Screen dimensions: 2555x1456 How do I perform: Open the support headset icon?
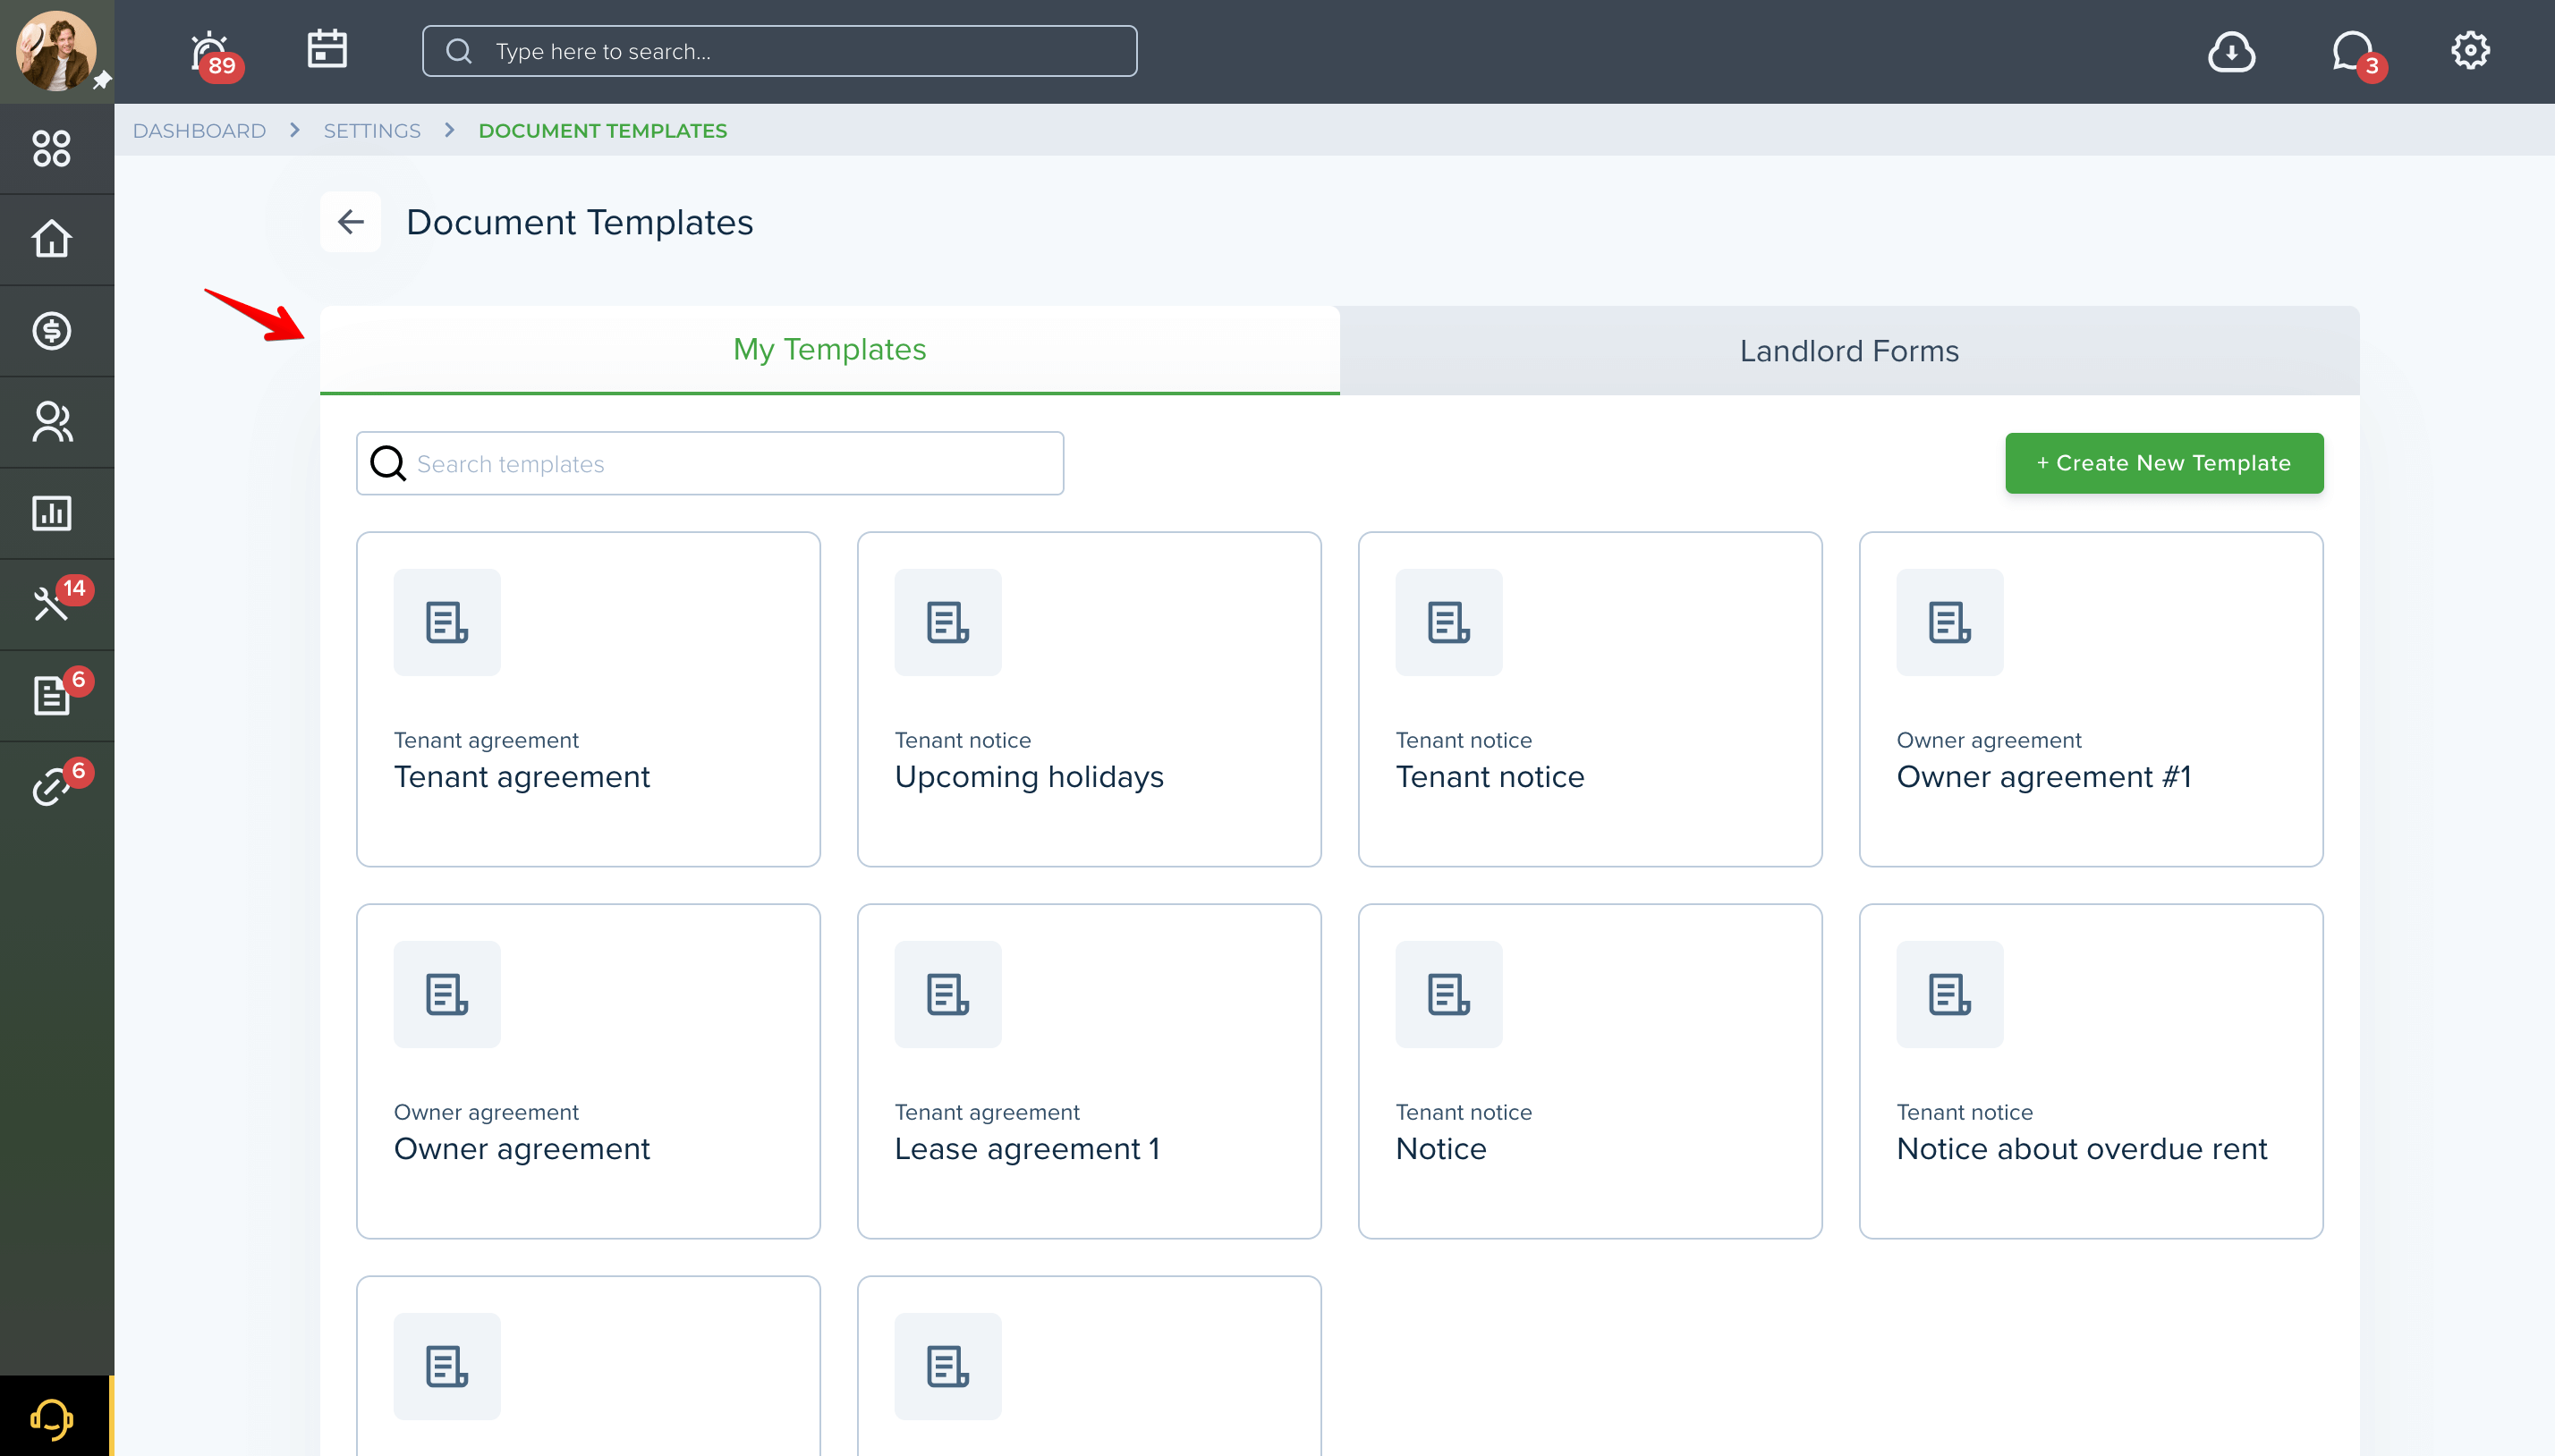click(x=52, y=1418)
